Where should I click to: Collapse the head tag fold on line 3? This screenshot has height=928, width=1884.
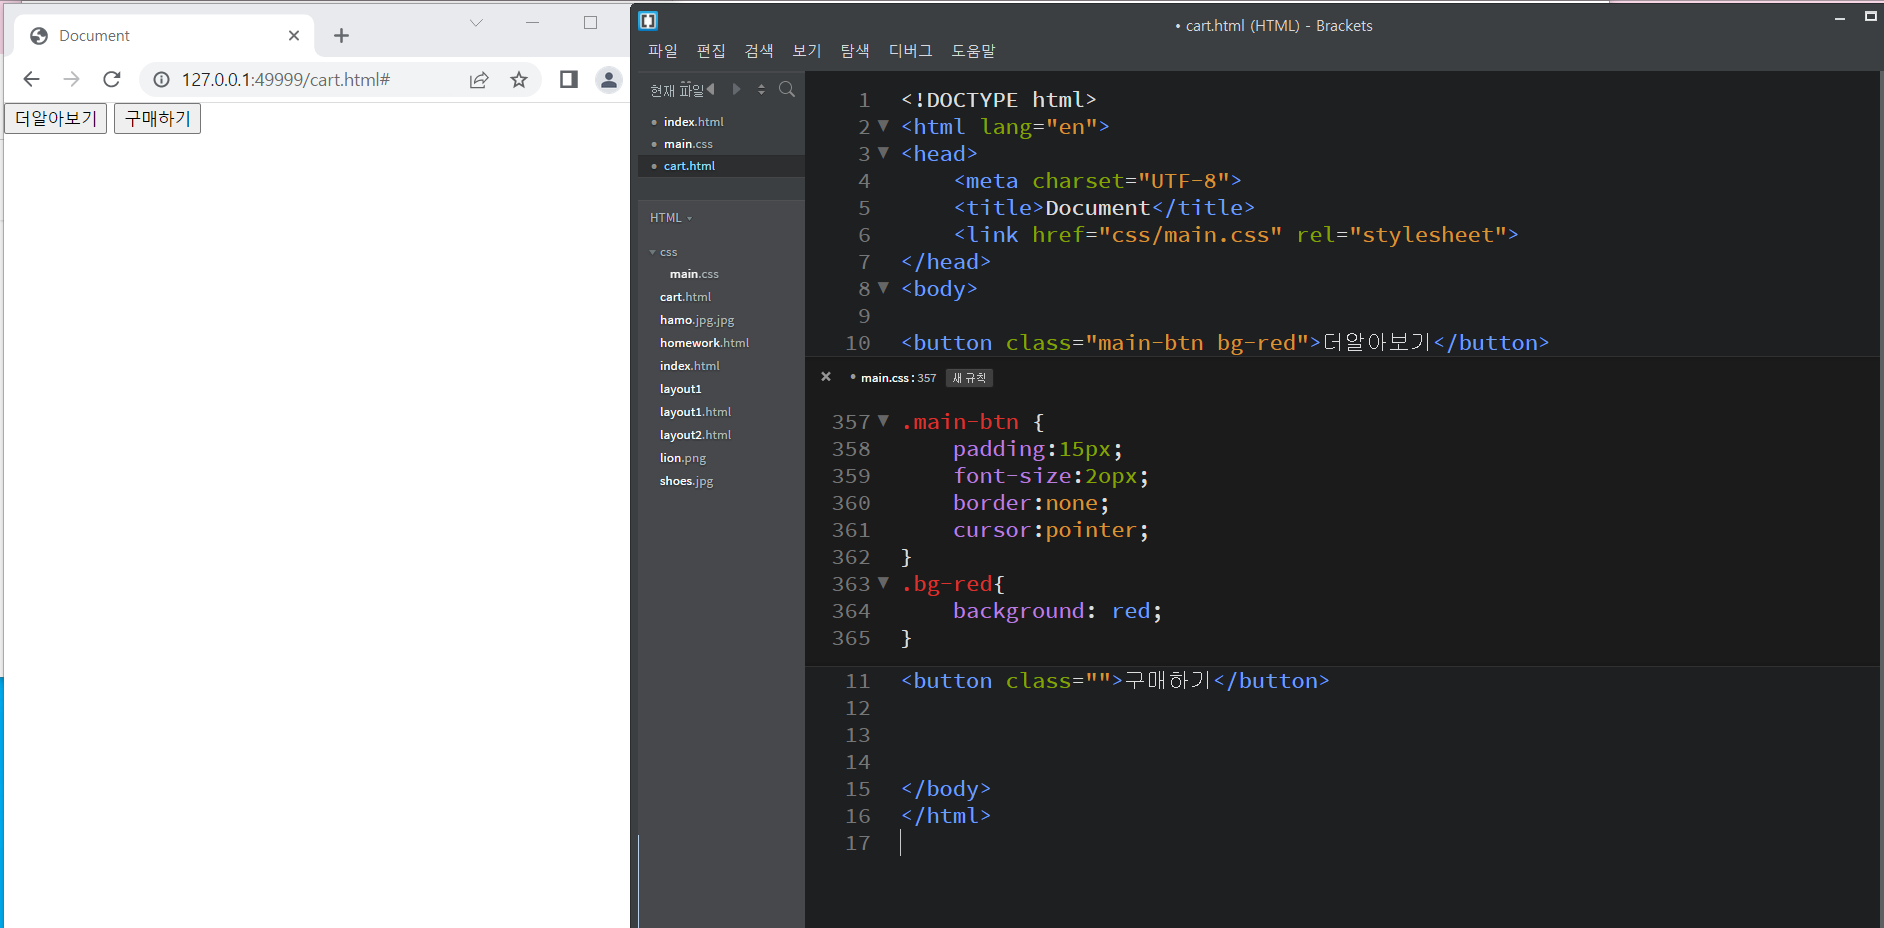(883, 153)
